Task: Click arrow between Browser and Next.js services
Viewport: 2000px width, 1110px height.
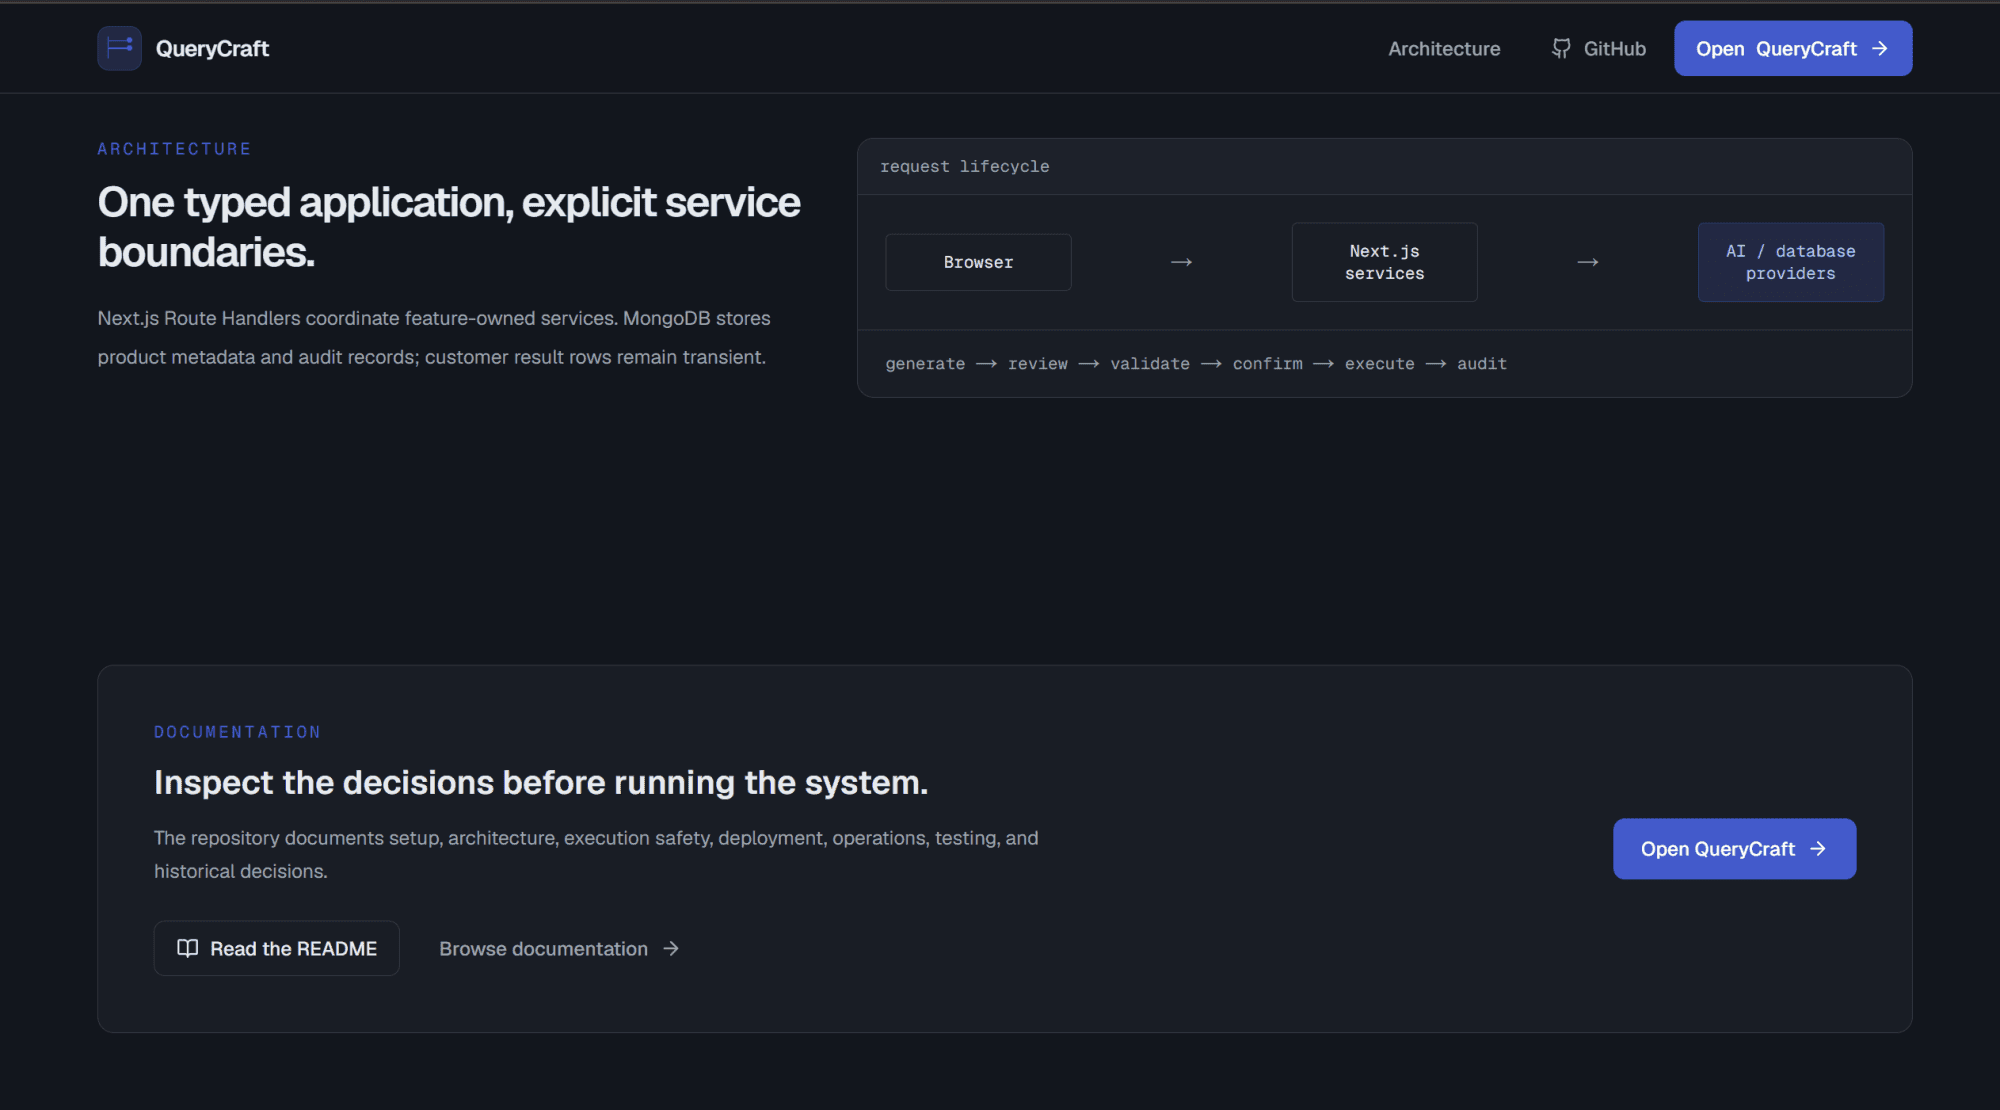Action: click(x=1181, y=262)
